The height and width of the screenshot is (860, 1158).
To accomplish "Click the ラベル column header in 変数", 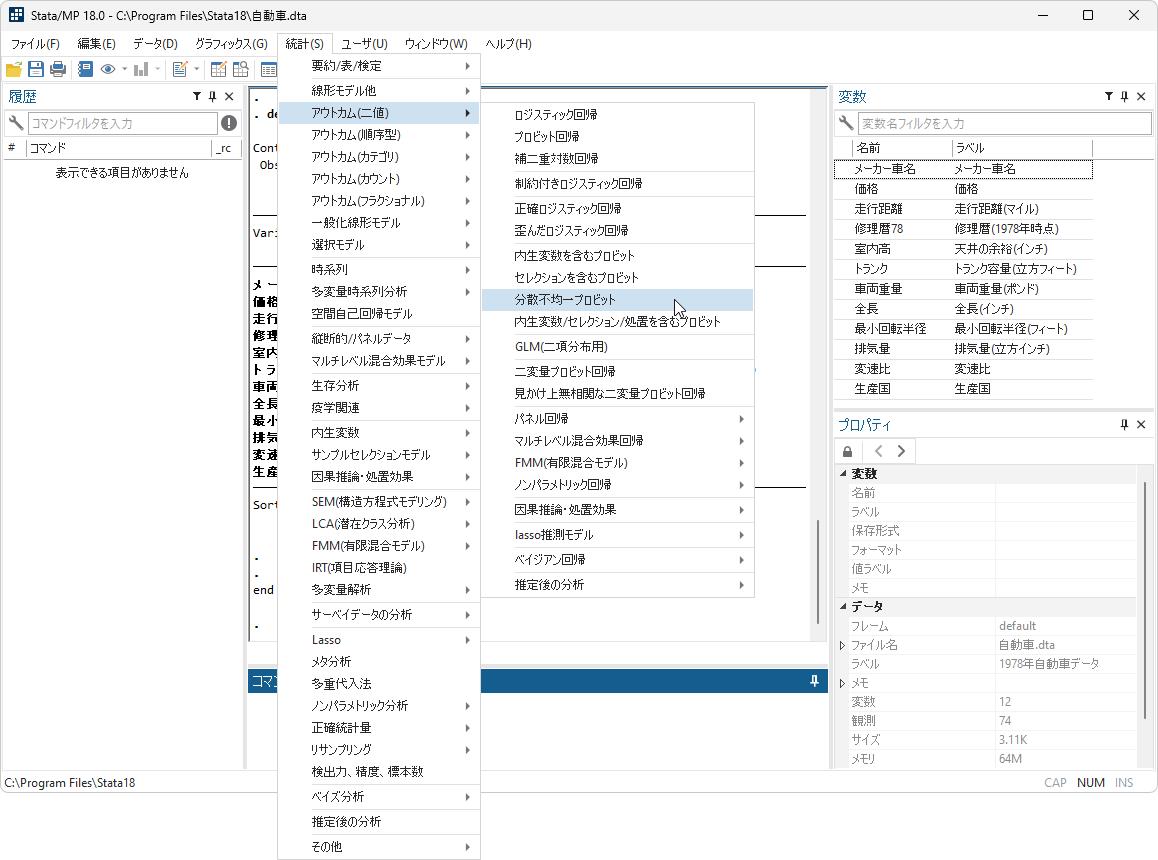I will pyautogui.click(x=1022, y=148).
